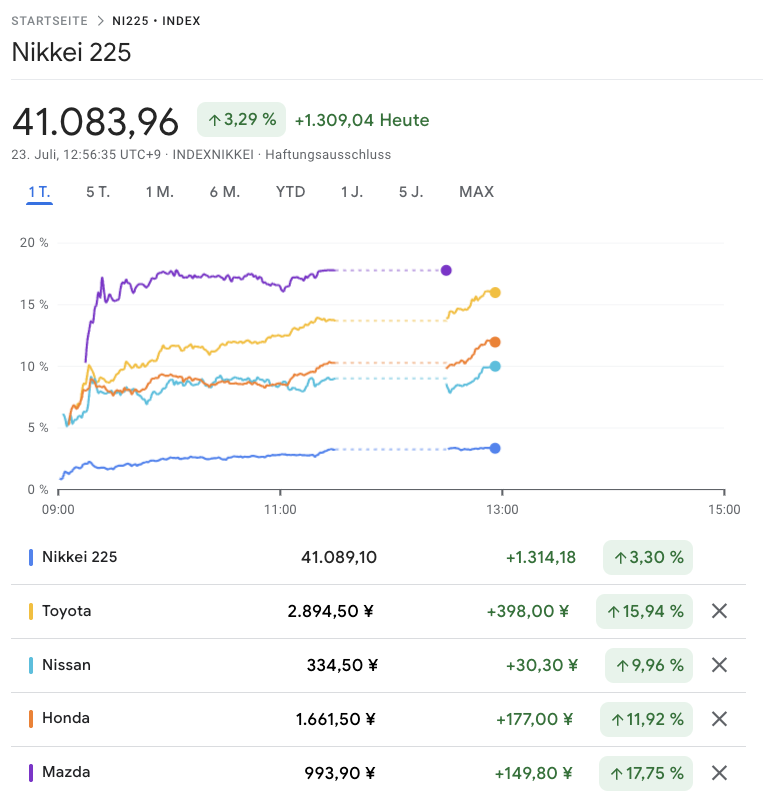This screenshot has width=763, height=800.
Task: Click the Toyota price 2.894,50 ¥
Action: click(x=331, y=611)
